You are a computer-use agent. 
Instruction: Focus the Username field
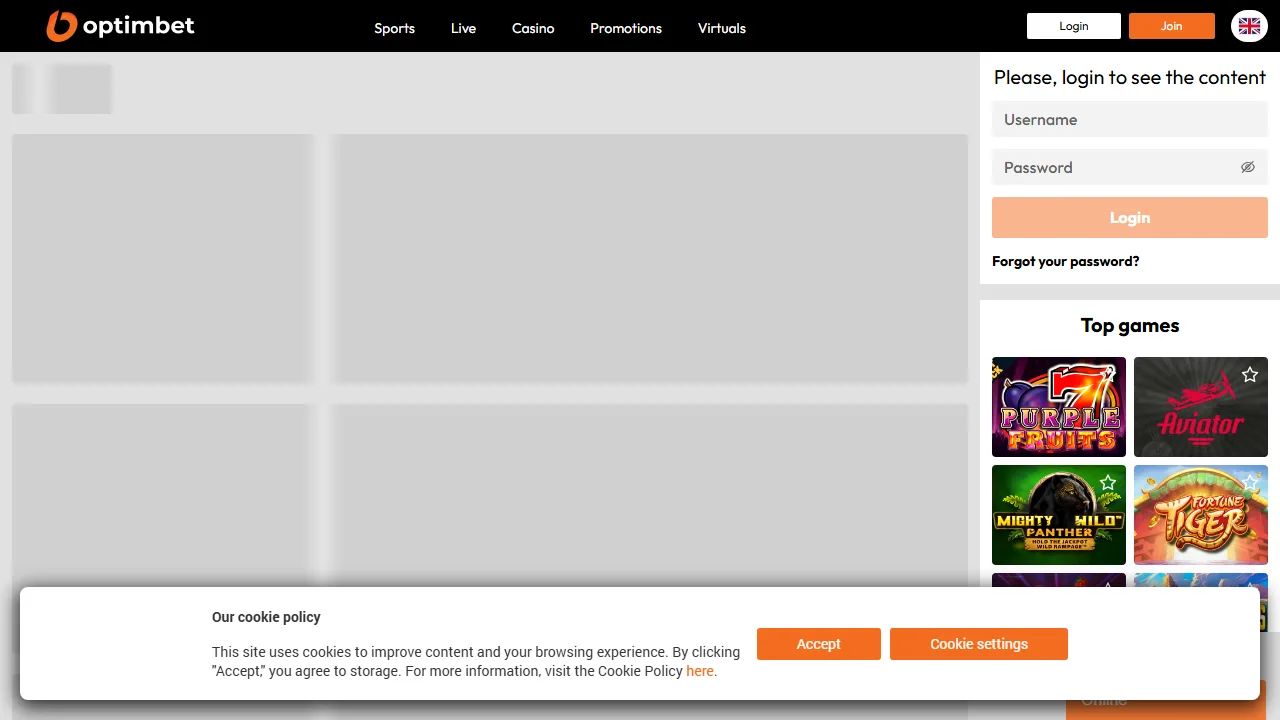pyautogui.click(x=1130, y=119)
